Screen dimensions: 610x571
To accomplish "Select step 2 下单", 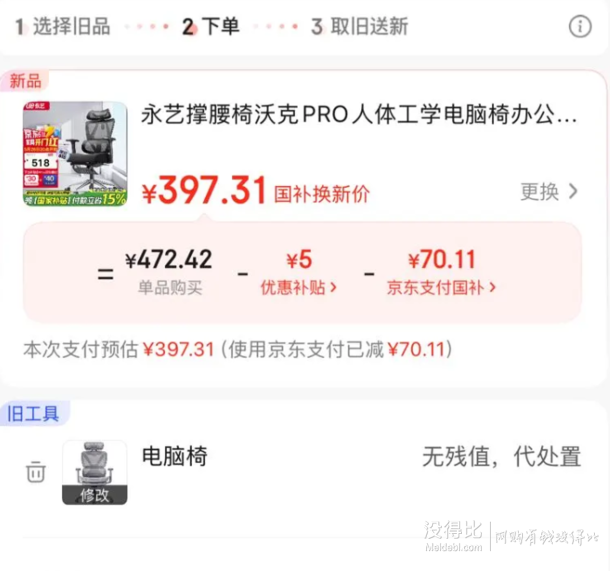I will pos(210,26).
